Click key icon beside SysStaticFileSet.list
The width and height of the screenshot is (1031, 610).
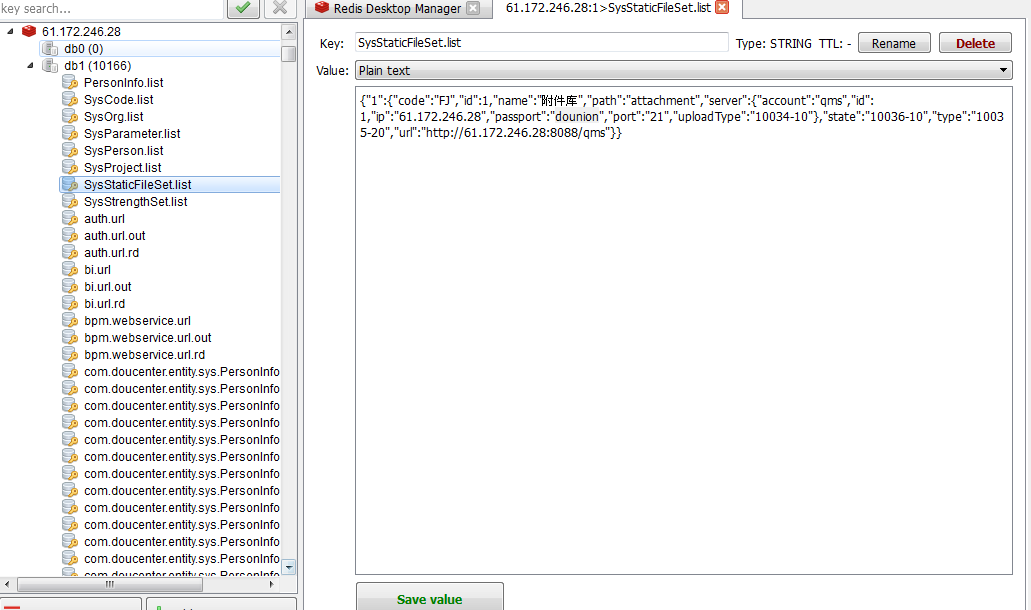pos(70,185)
